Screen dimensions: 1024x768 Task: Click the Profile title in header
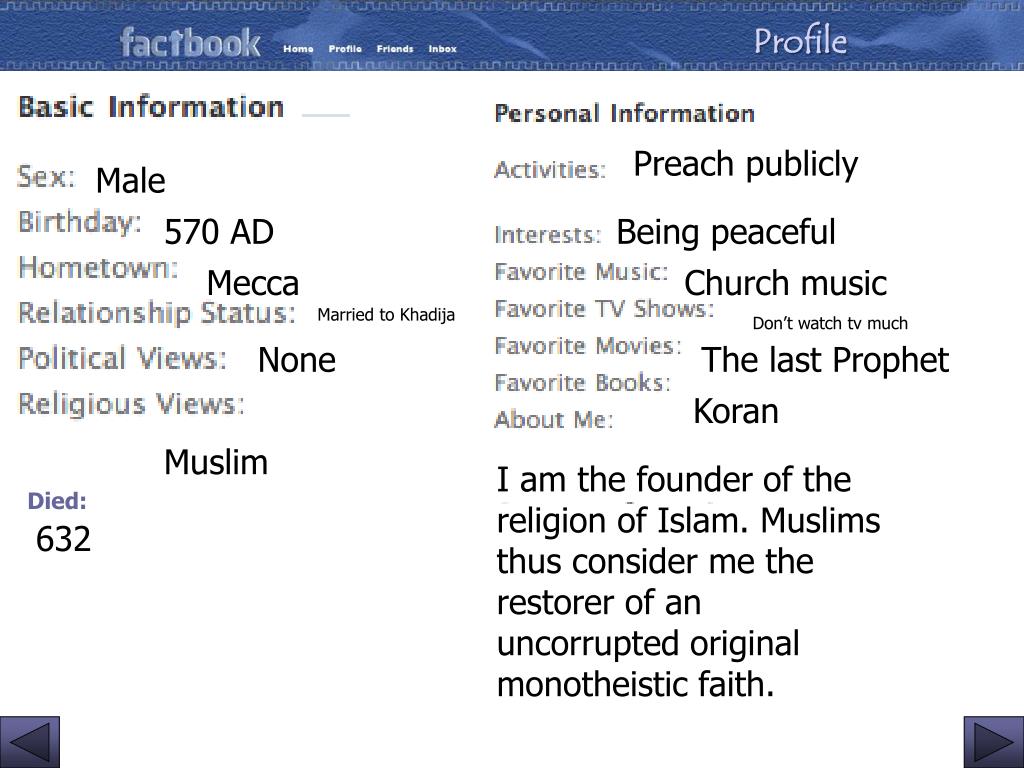pyautogui.click(x=801, y=41)
